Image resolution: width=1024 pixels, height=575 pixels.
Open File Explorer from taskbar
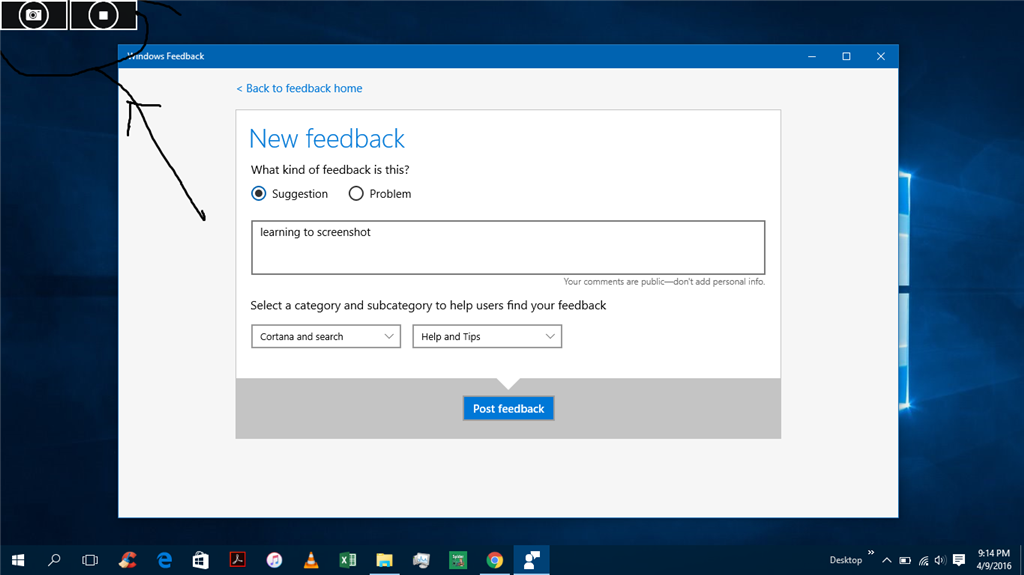pos(385,560)
